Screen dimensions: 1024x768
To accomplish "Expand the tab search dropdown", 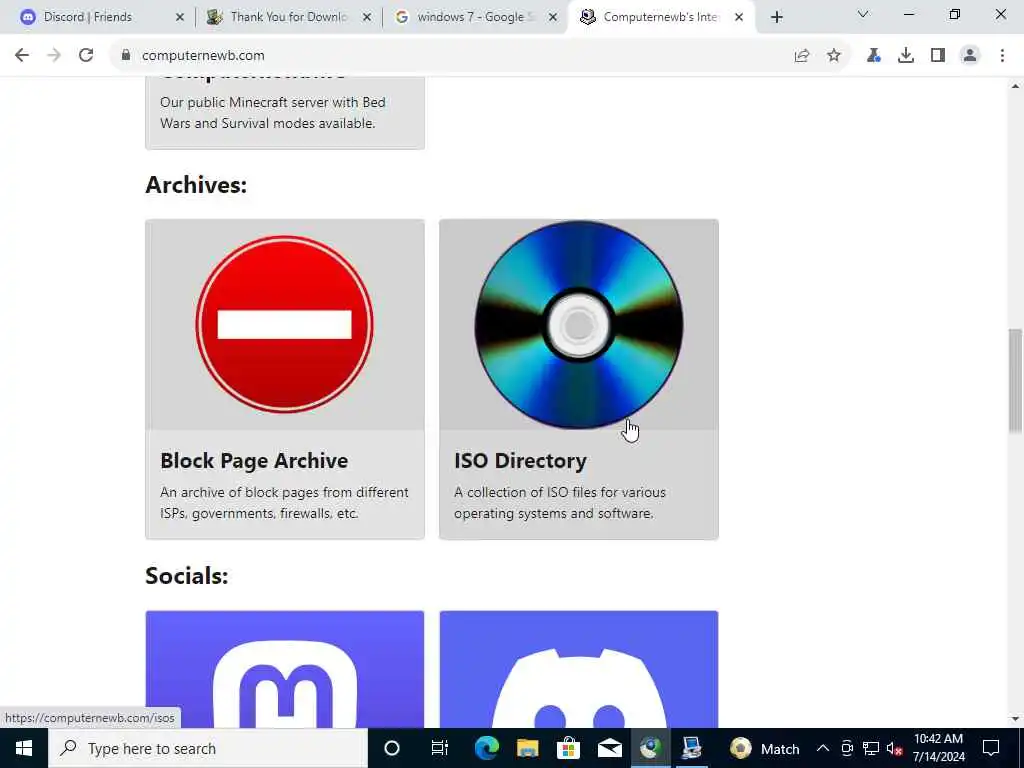I will coord(863,14).
